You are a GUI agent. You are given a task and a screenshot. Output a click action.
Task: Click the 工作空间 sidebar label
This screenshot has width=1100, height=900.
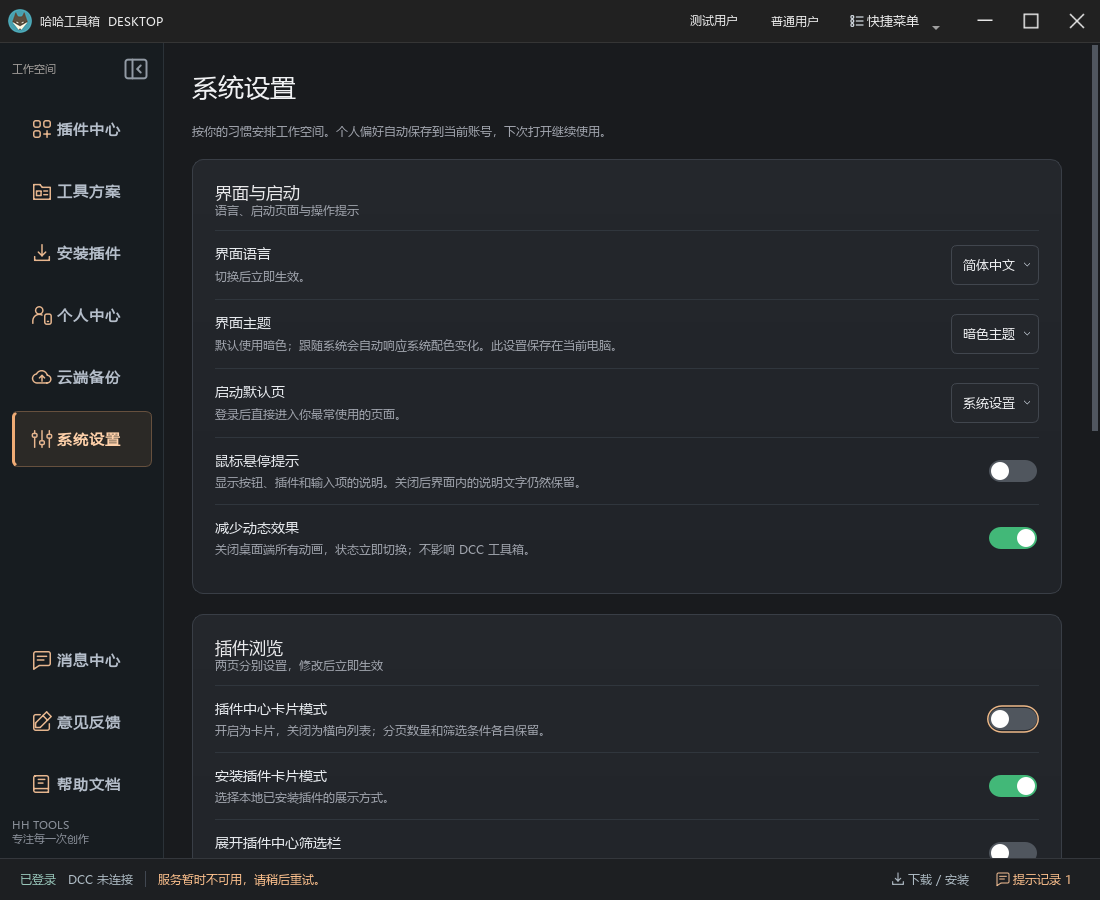click(34, 69)
